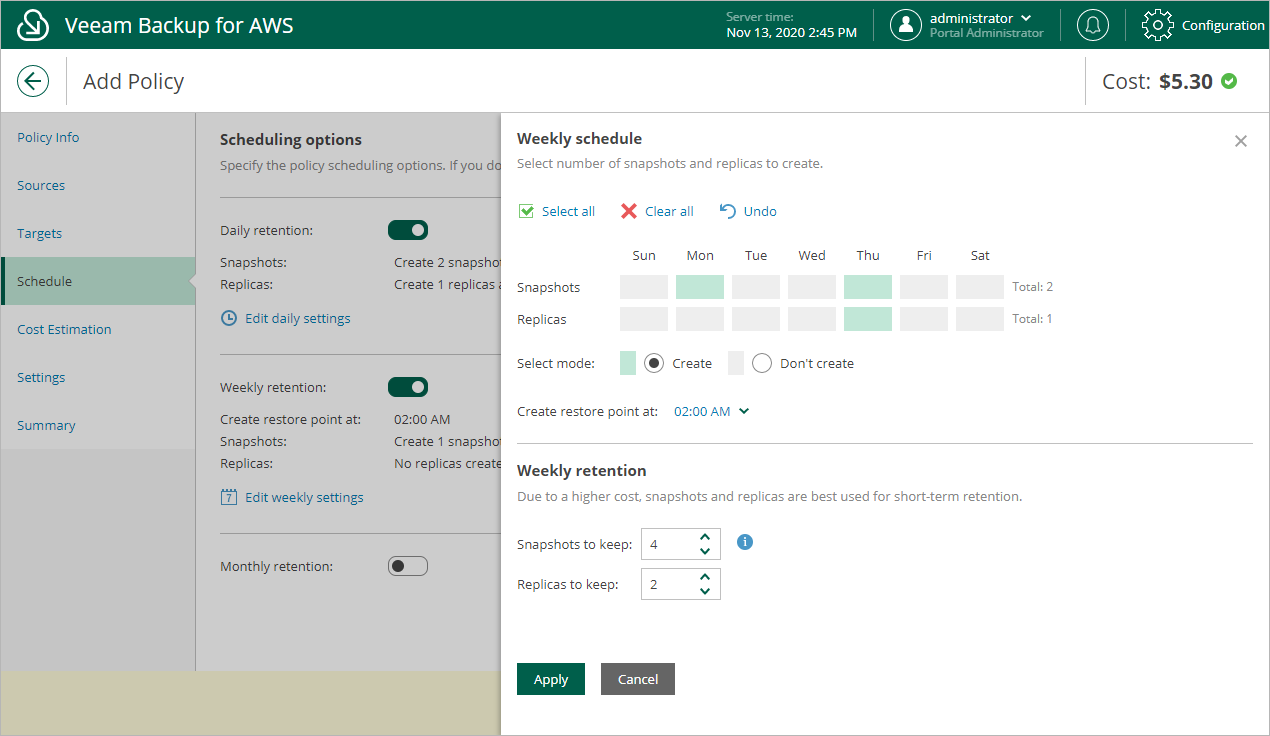1270x736 pixels.
Task: Toggle Replicas cell for Friday
Action: pos(924,319)
